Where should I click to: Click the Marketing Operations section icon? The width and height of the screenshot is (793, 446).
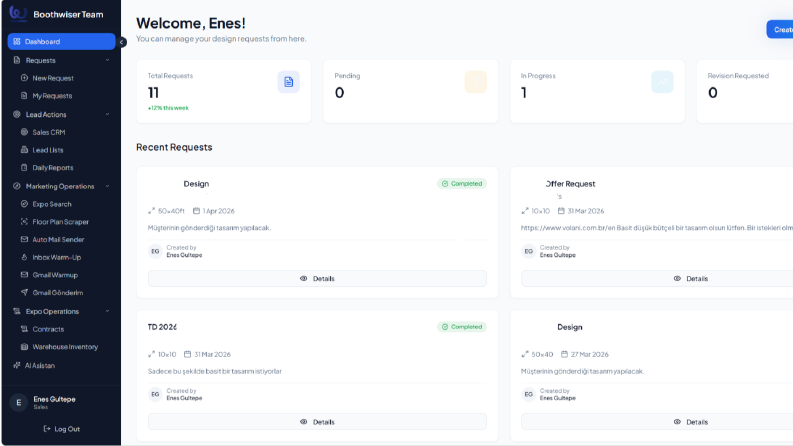[17, 186]
